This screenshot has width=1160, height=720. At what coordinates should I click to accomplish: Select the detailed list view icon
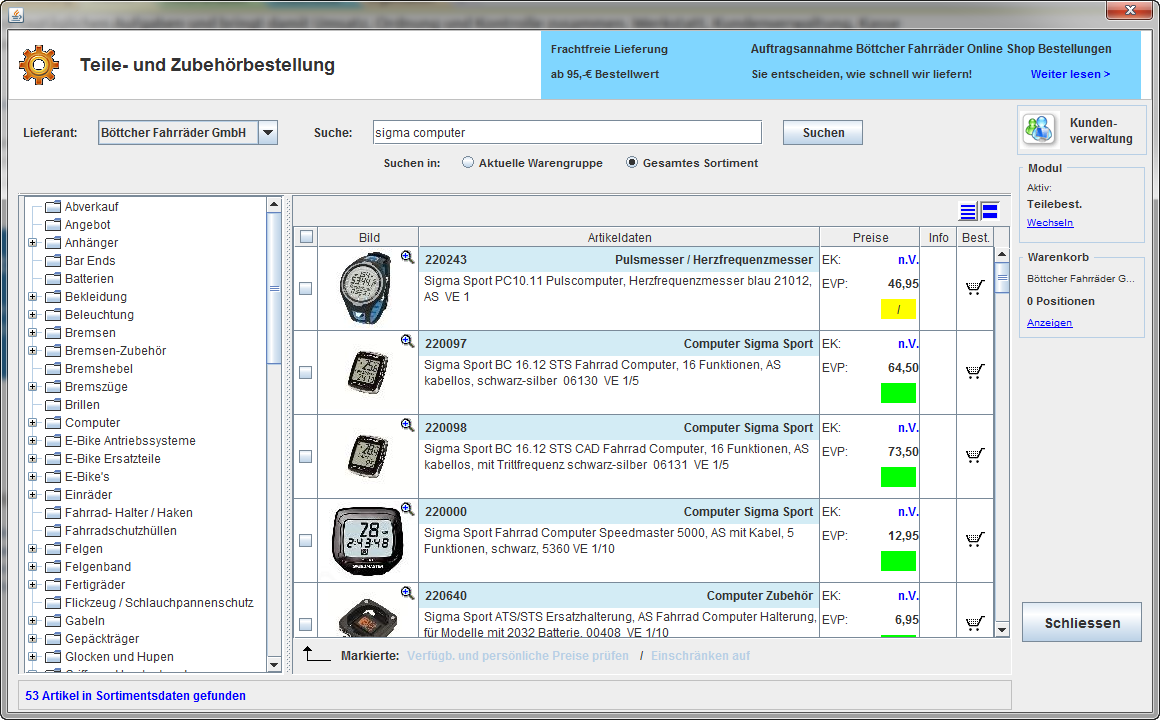(x=990, y=211)
